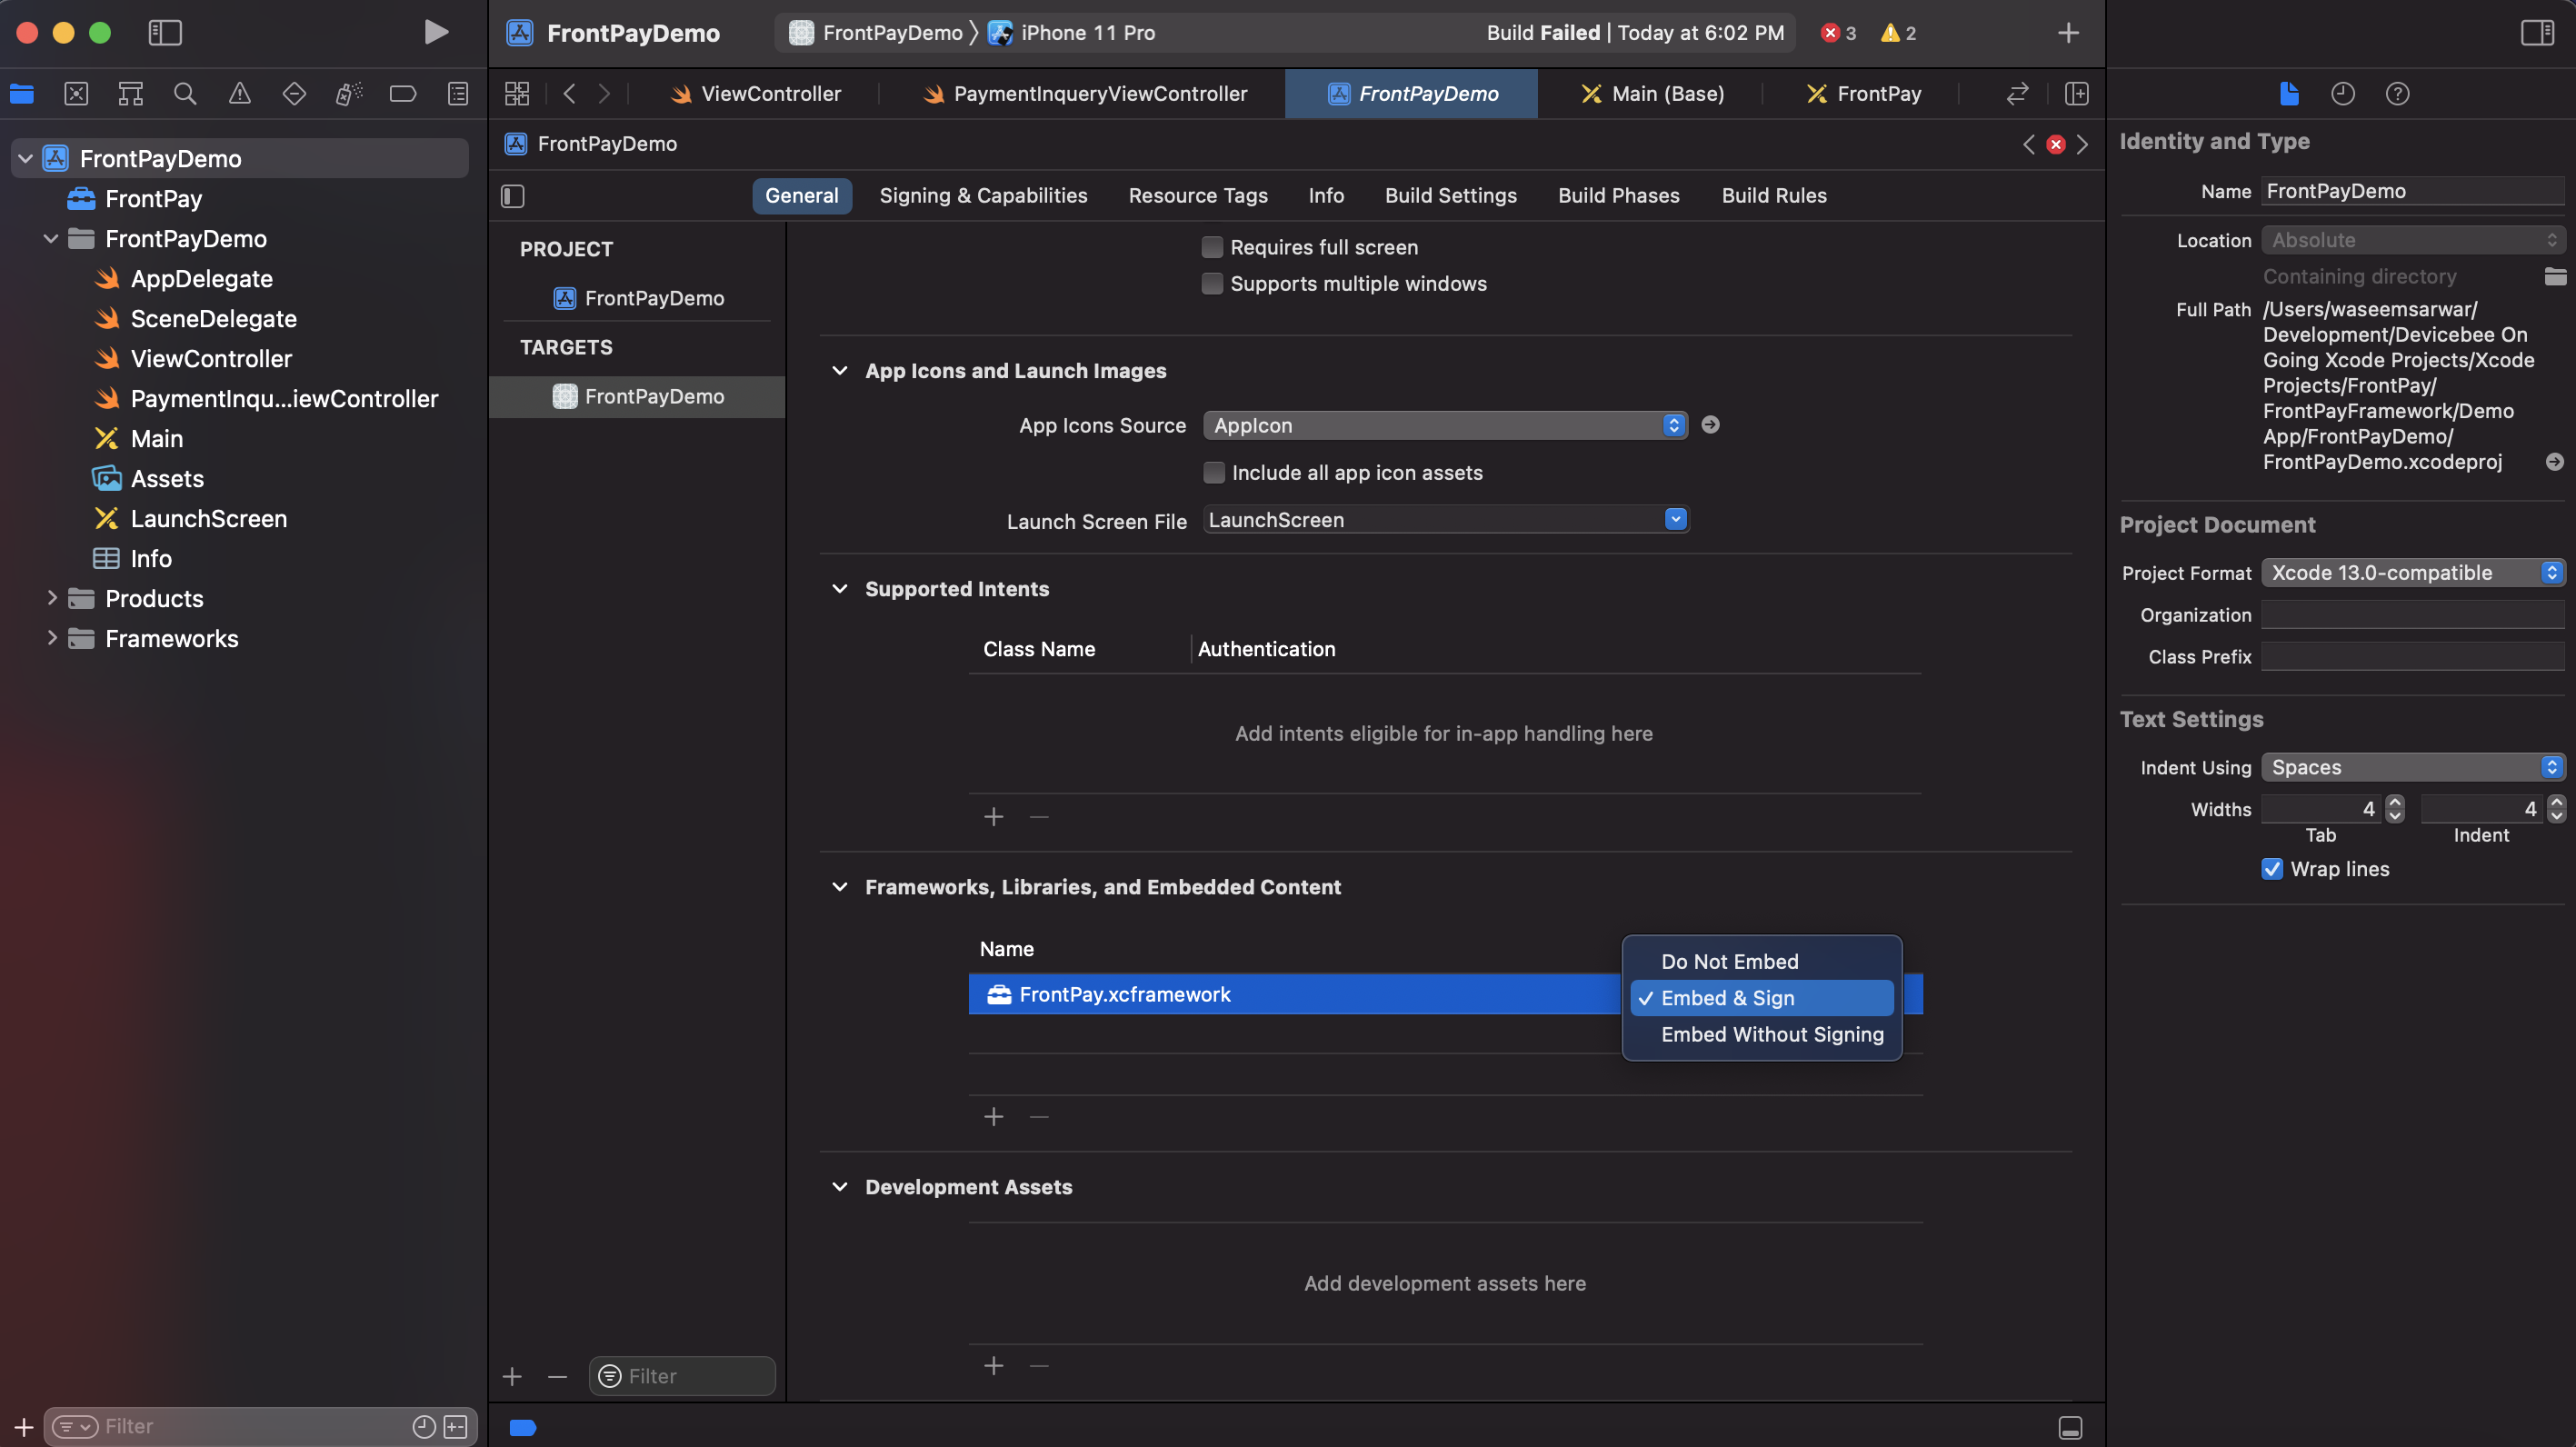Image resolution: width=2576 pixels, height=1447 pixels.
Task: Increment the Tab width stepper
Action: [x=2394, y=802]
